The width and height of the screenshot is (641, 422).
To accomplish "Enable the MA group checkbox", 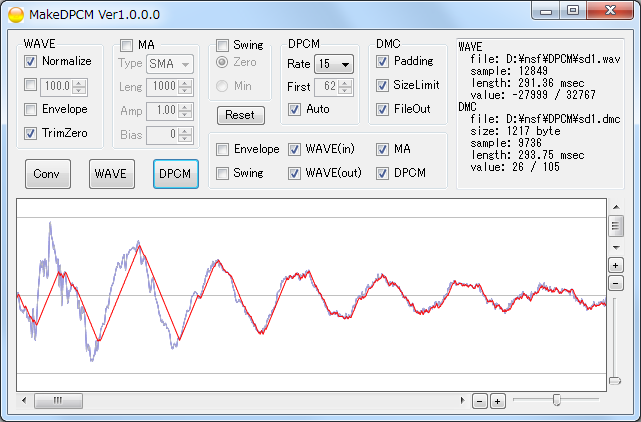I will 126,45.
